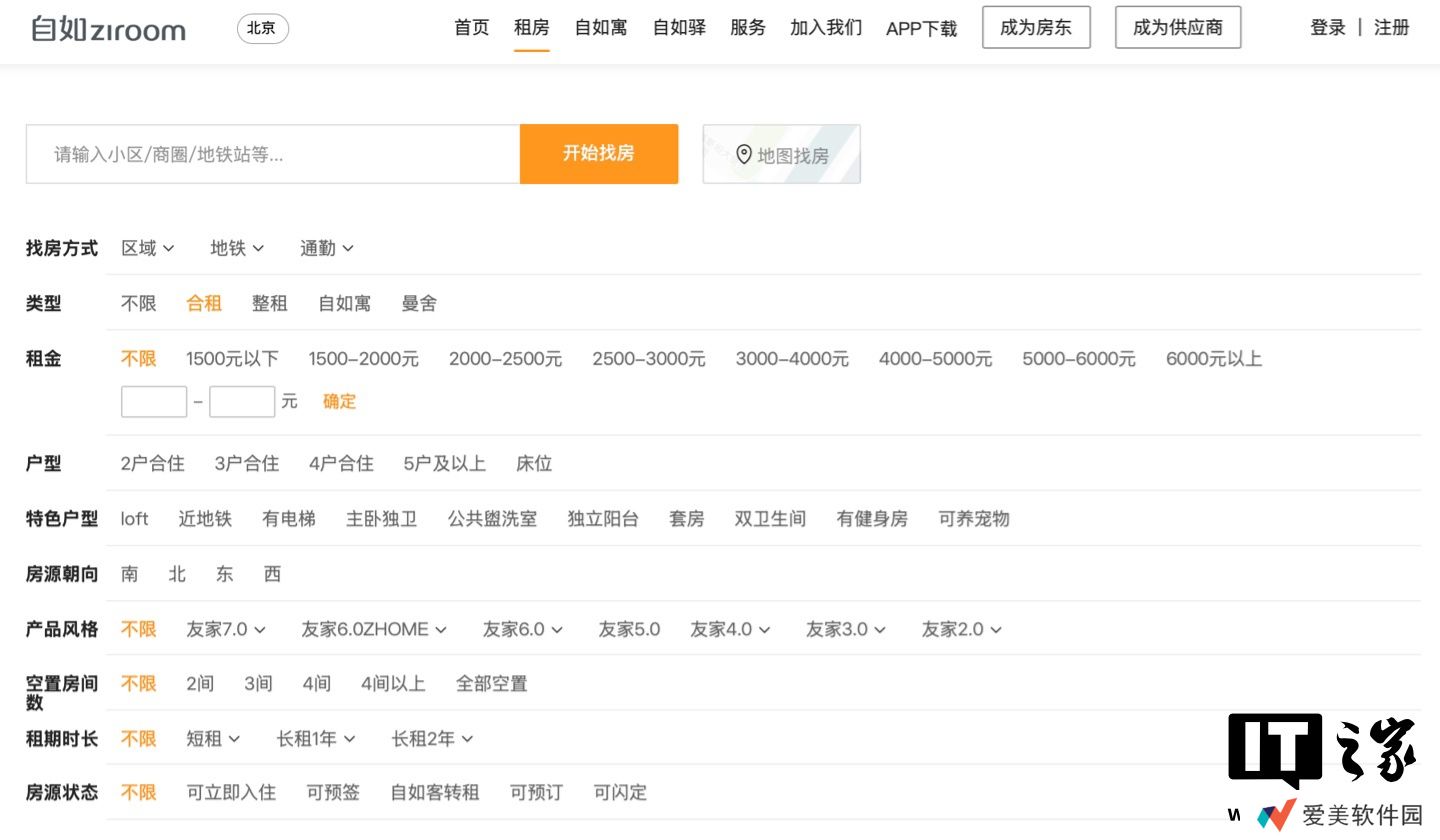
Task: Focus the community/subway search input field
Action: pos(272,154)
